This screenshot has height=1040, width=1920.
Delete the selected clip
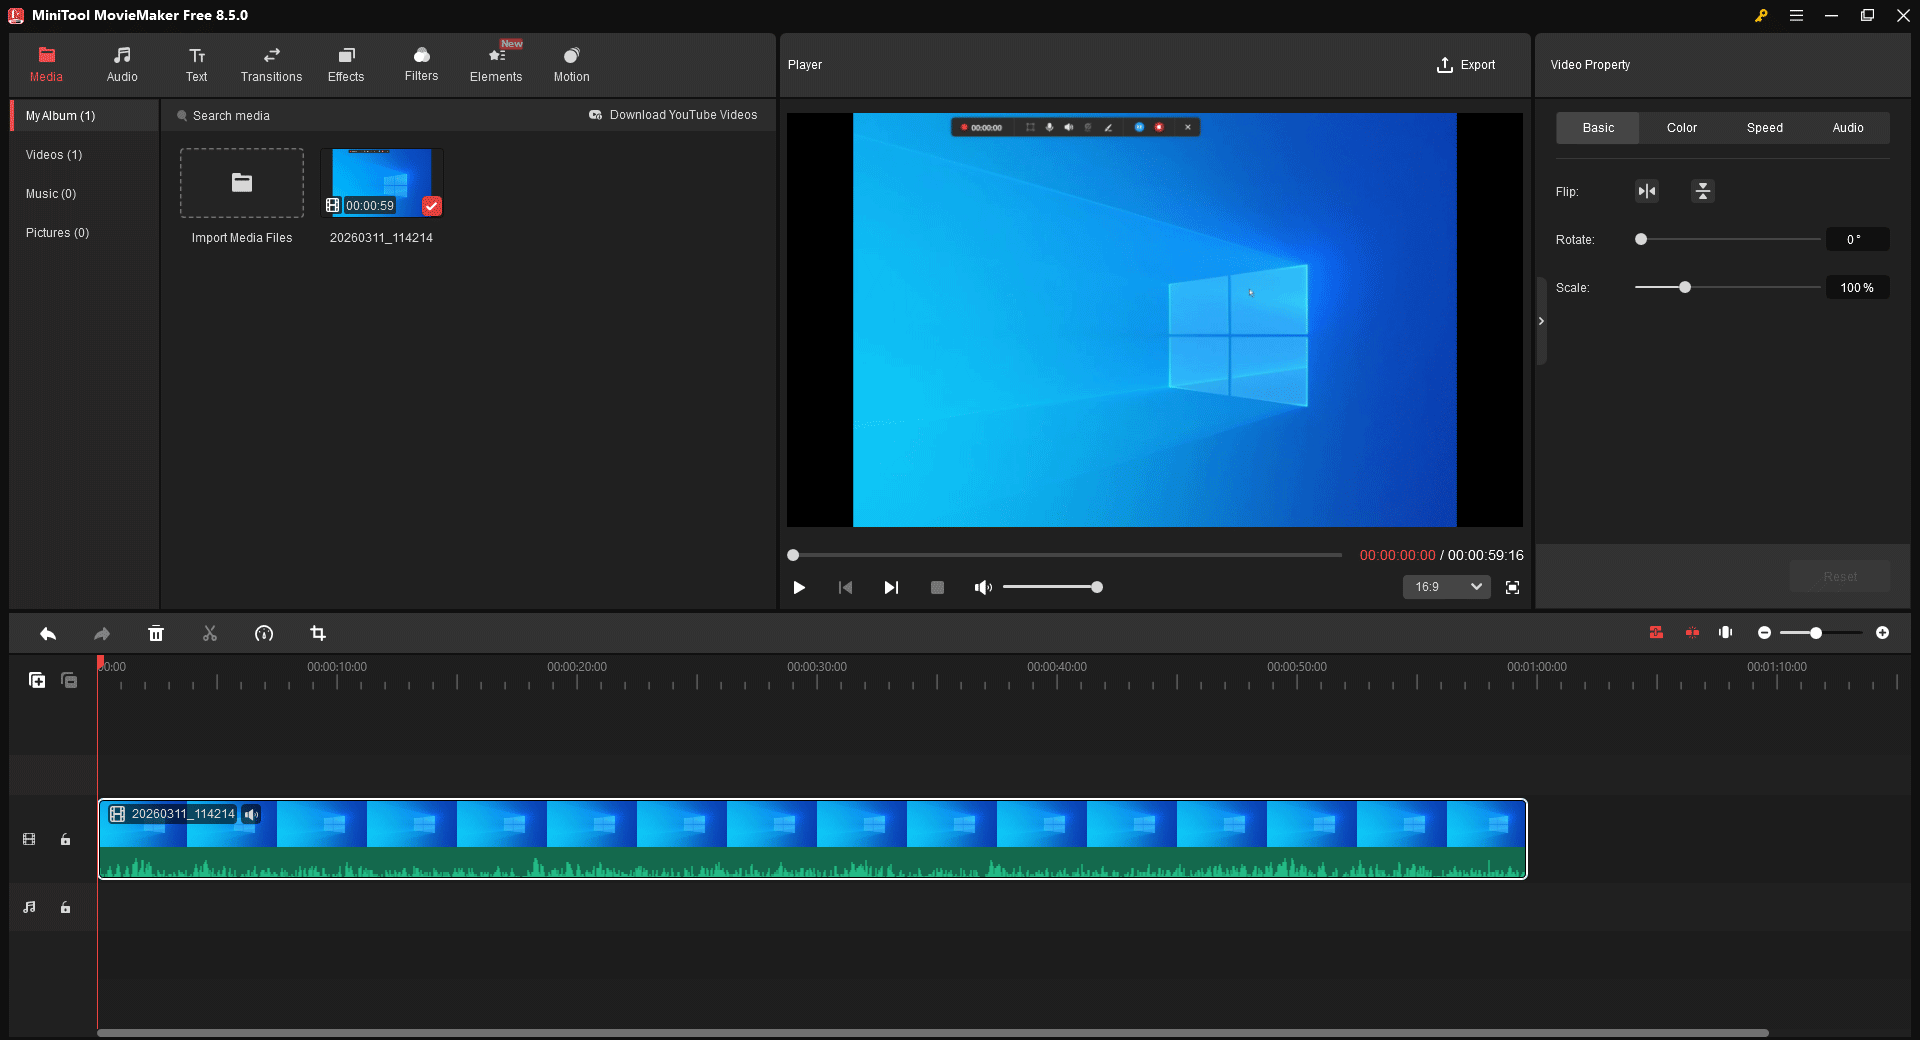[x=156, y=633]
